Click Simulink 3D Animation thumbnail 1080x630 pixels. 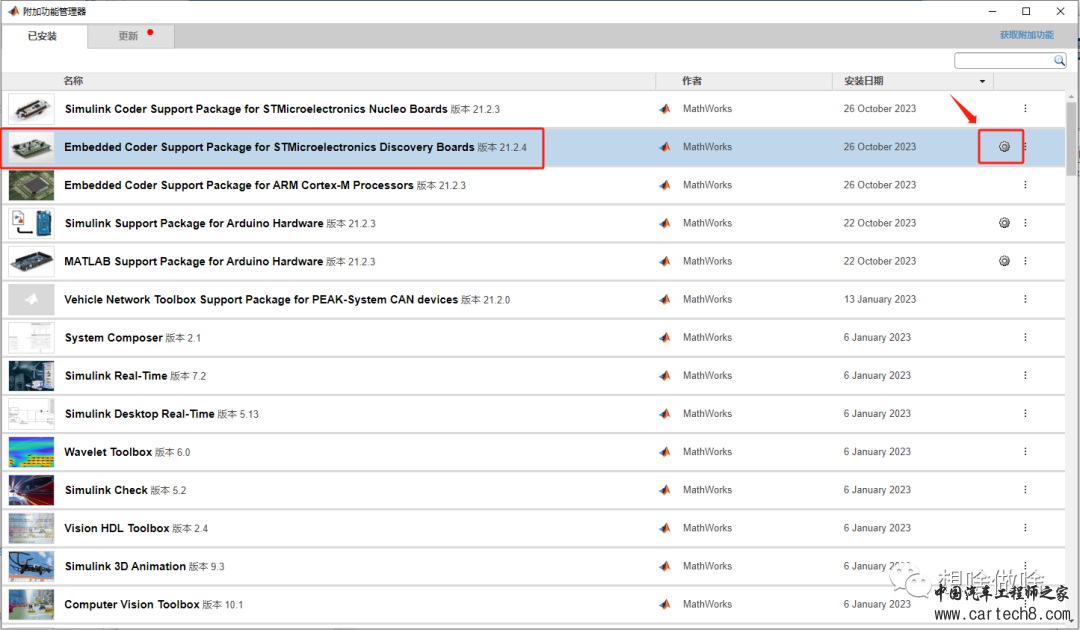(31, 566)
